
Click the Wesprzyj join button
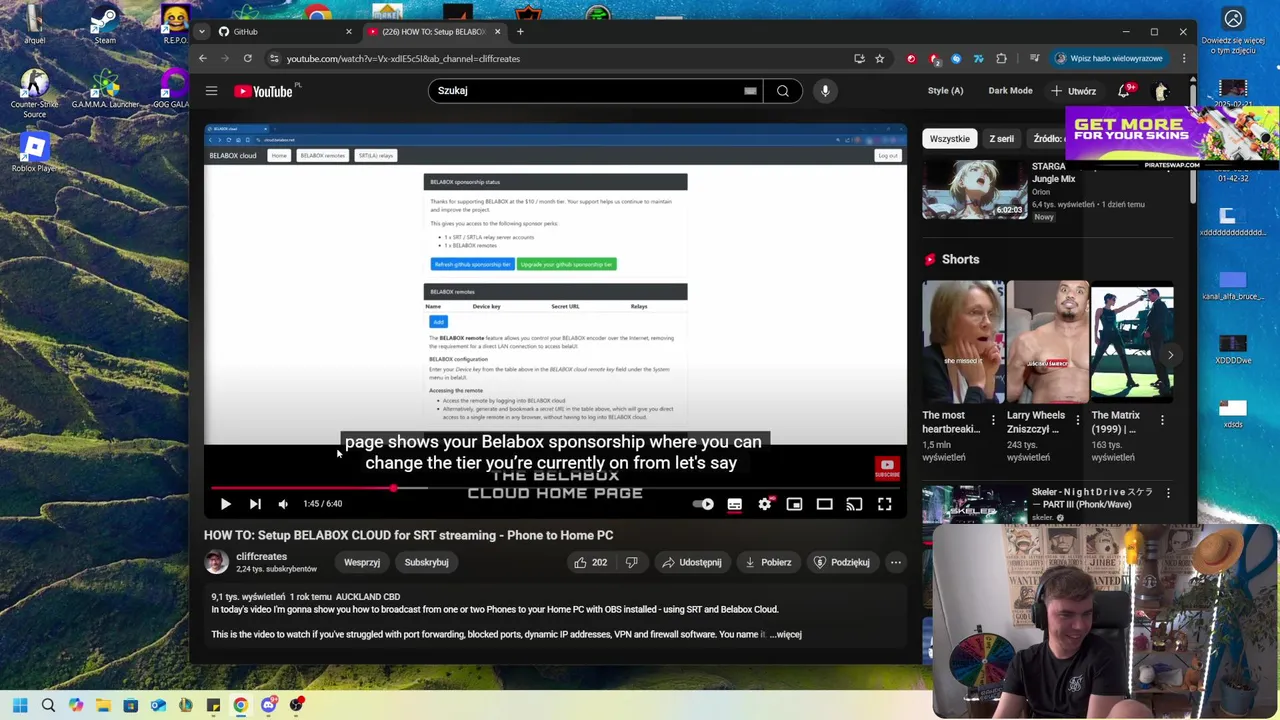362,562
